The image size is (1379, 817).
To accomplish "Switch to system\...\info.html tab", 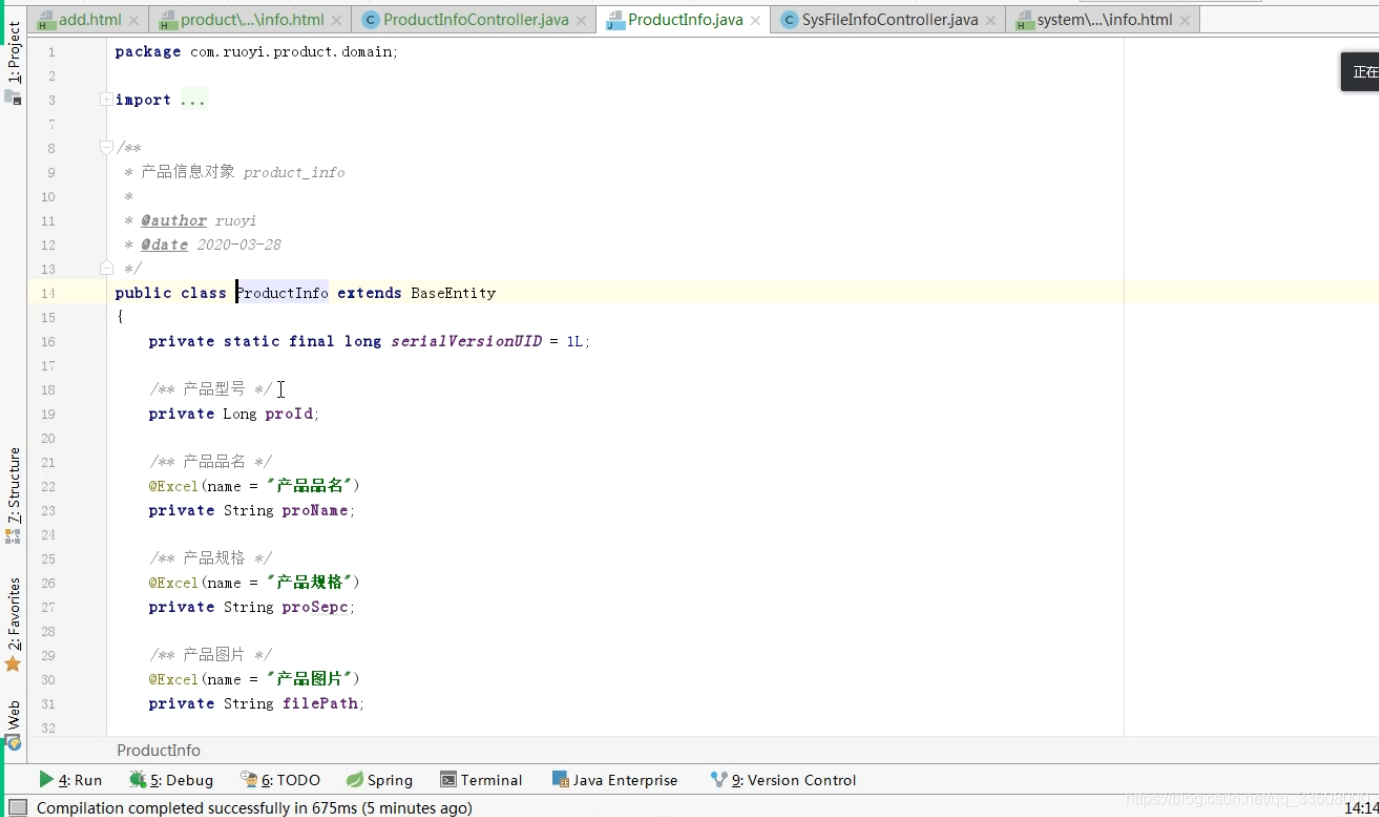I will click(1104, 20).
